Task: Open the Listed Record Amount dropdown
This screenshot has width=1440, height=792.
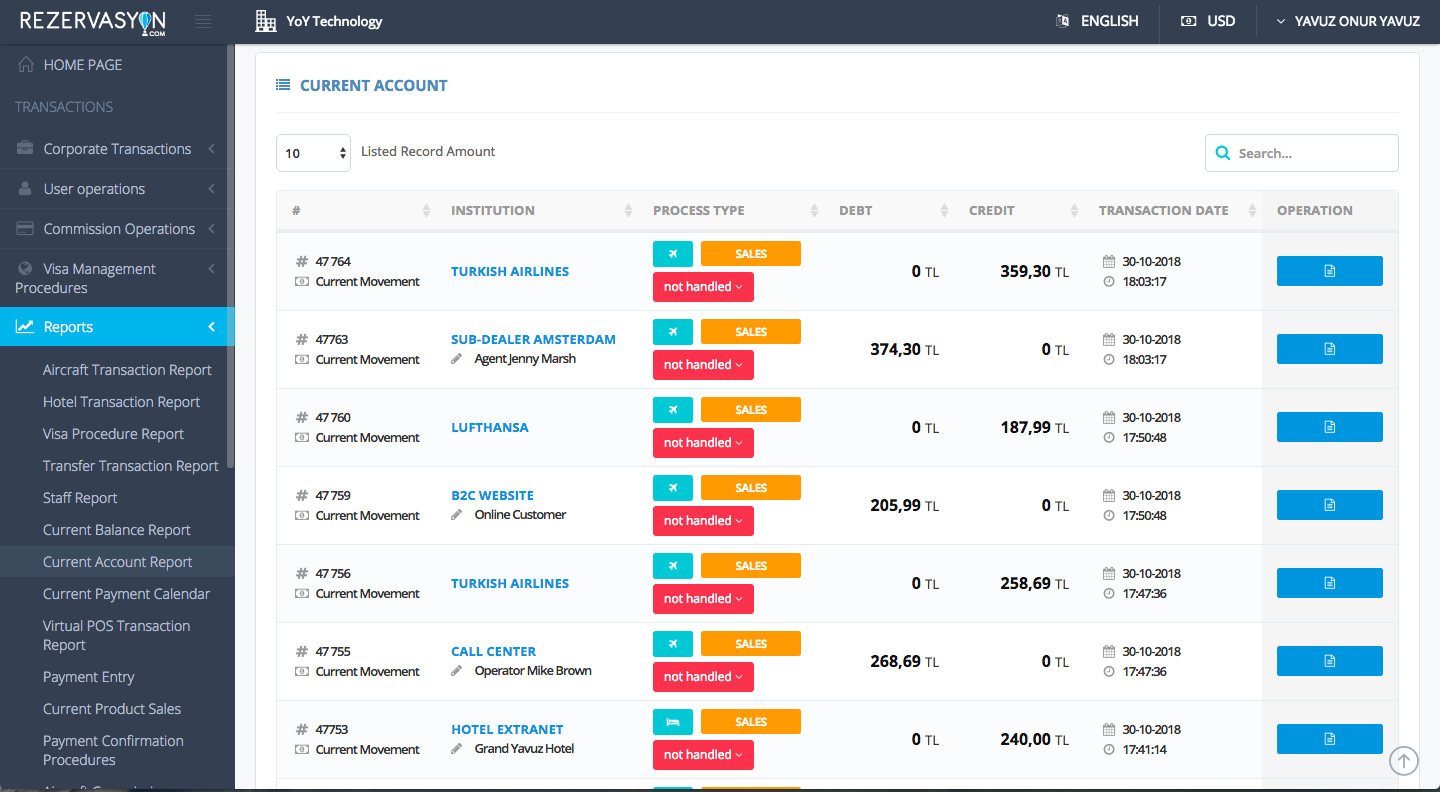Action: [x=313, y=153]
